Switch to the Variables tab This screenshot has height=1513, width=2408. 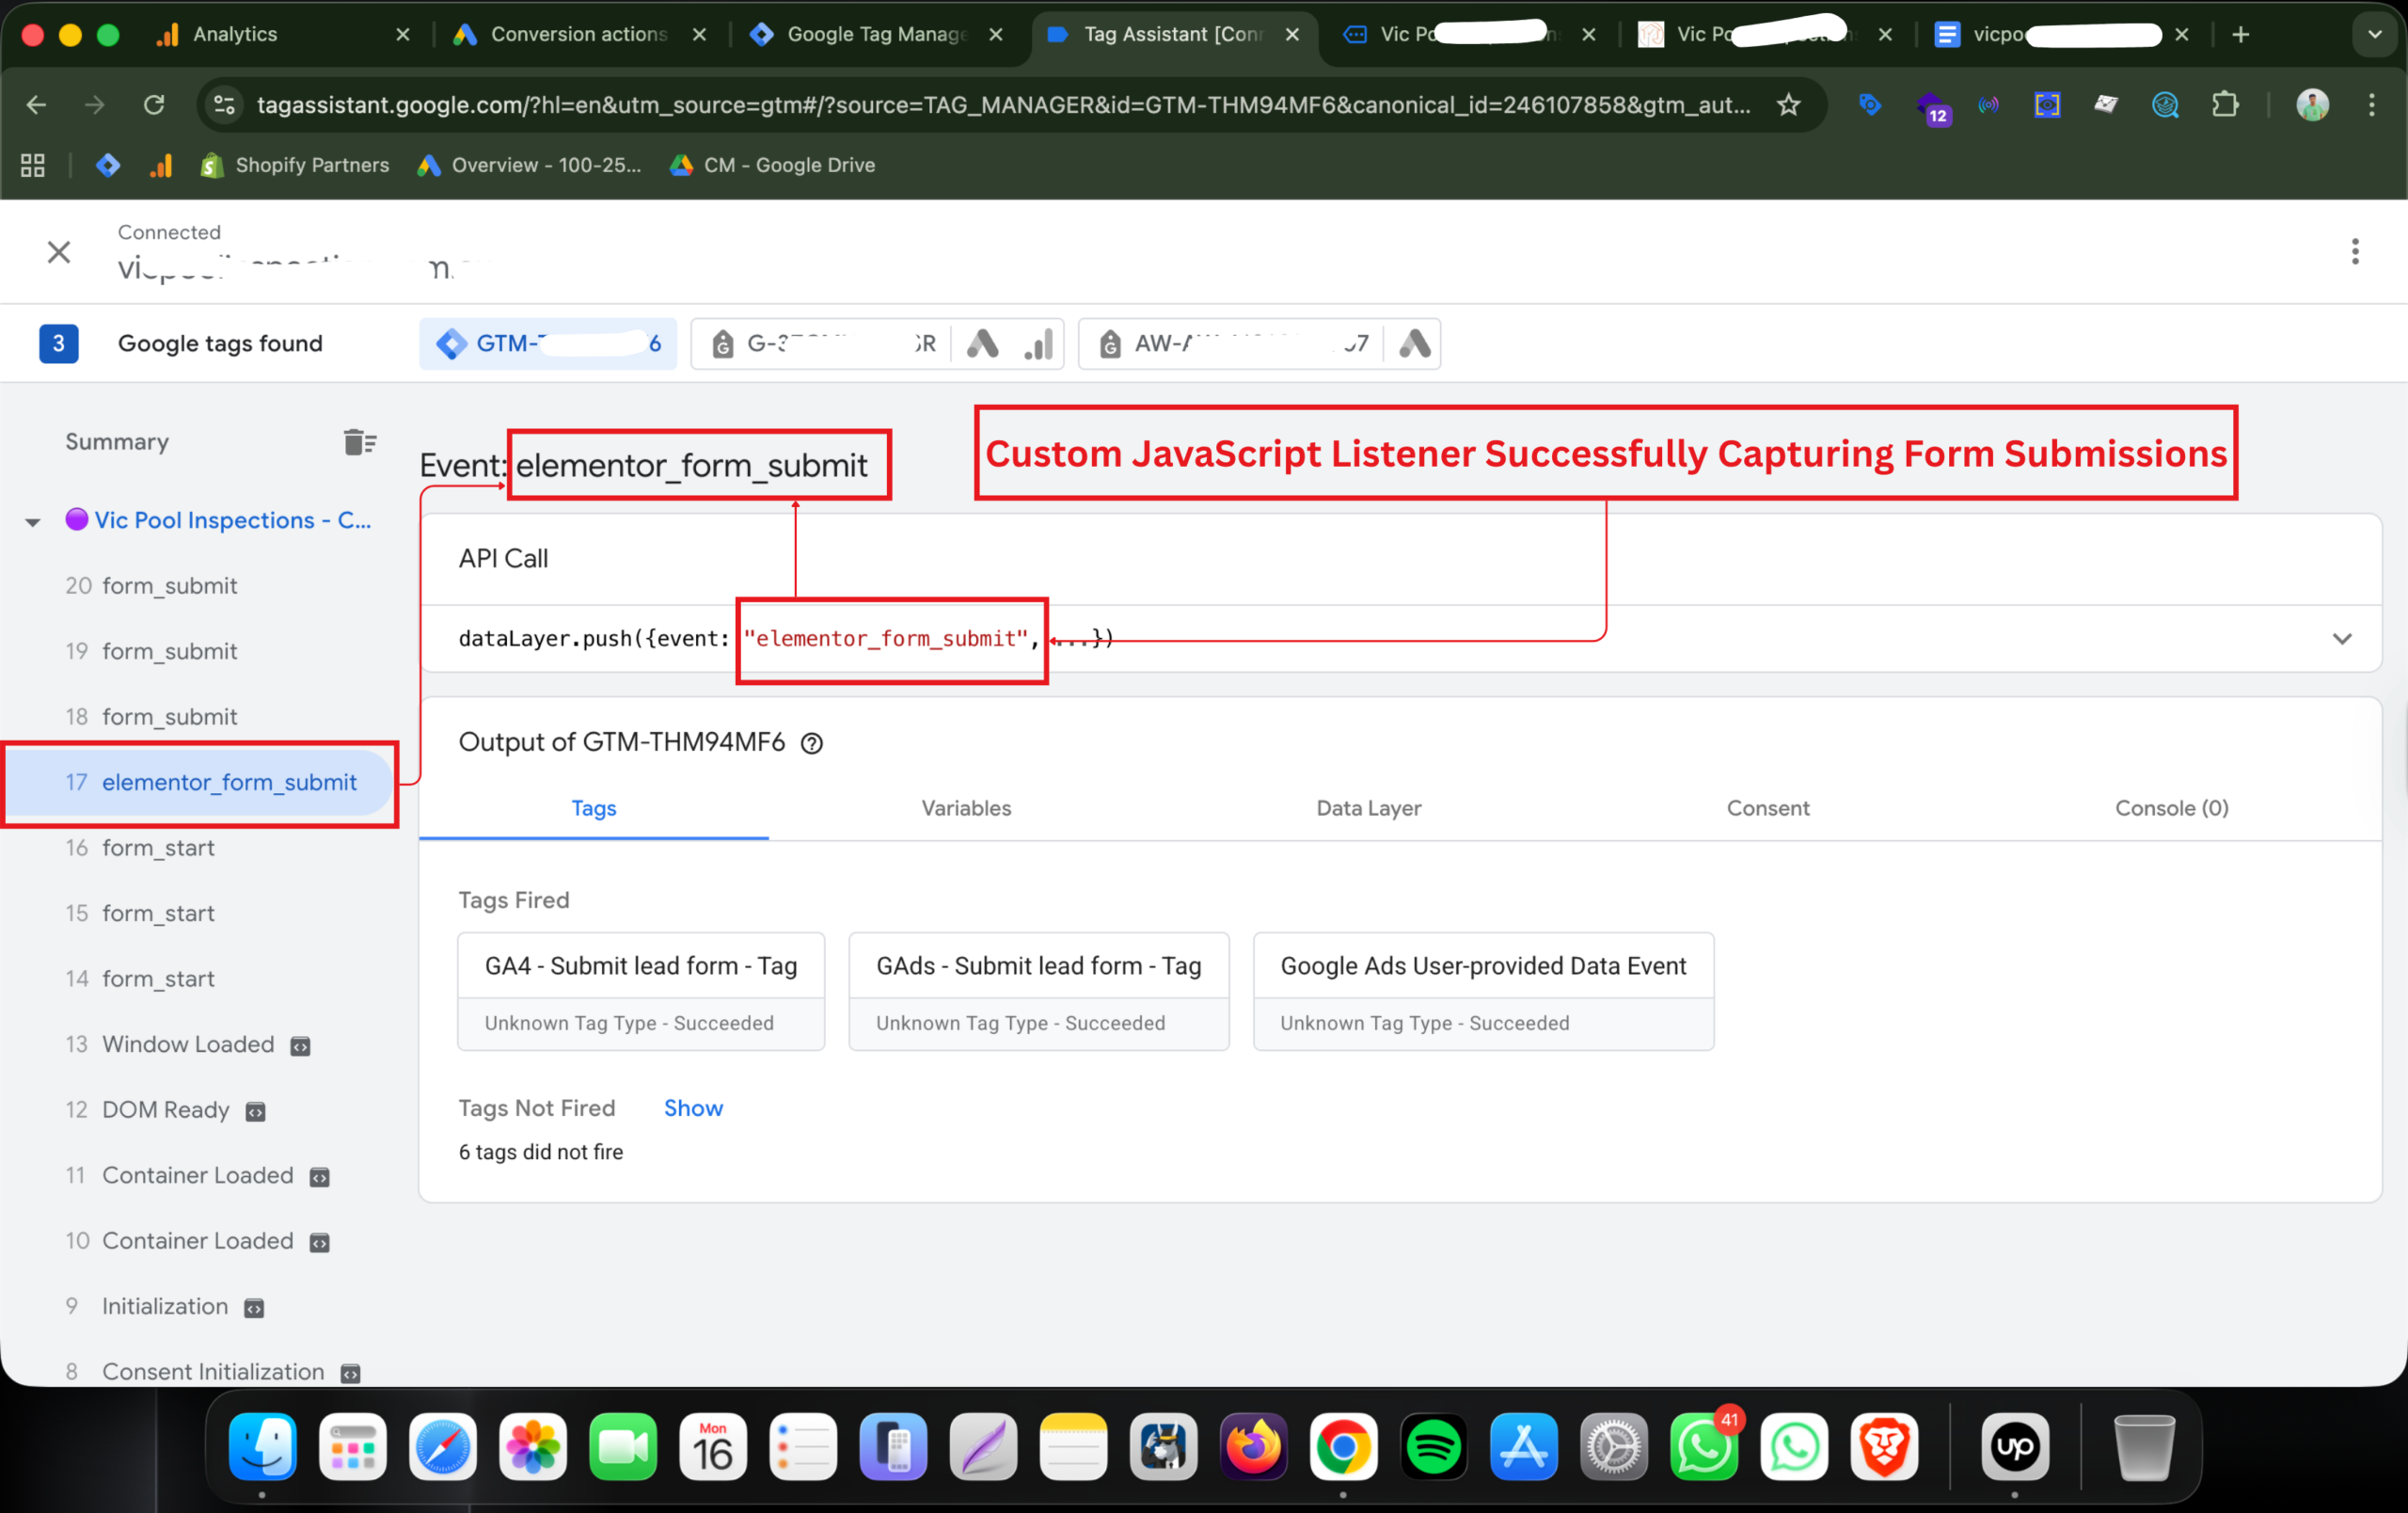pyautogui.click(x=966, y=808)
